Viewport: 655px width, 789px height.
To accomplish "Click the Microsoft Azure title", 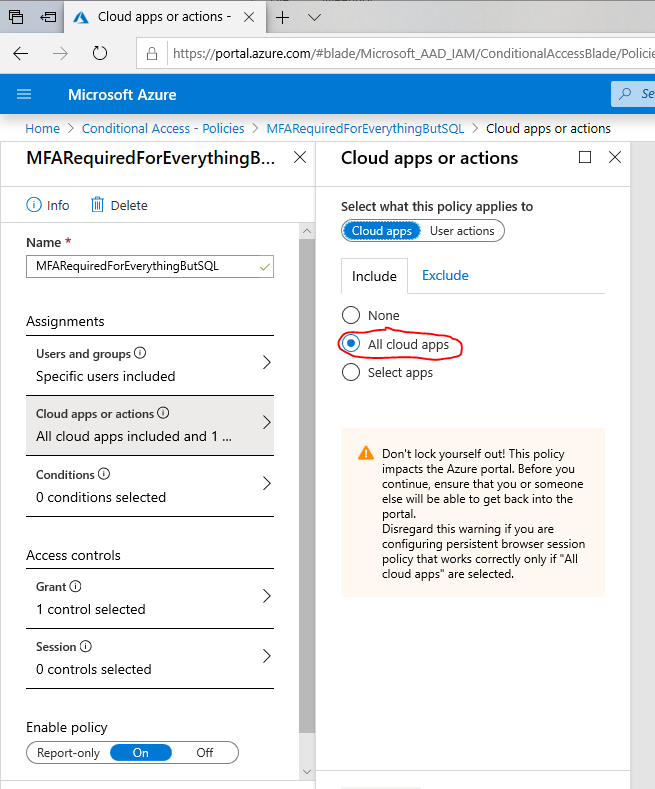I will tap(122, 95).
